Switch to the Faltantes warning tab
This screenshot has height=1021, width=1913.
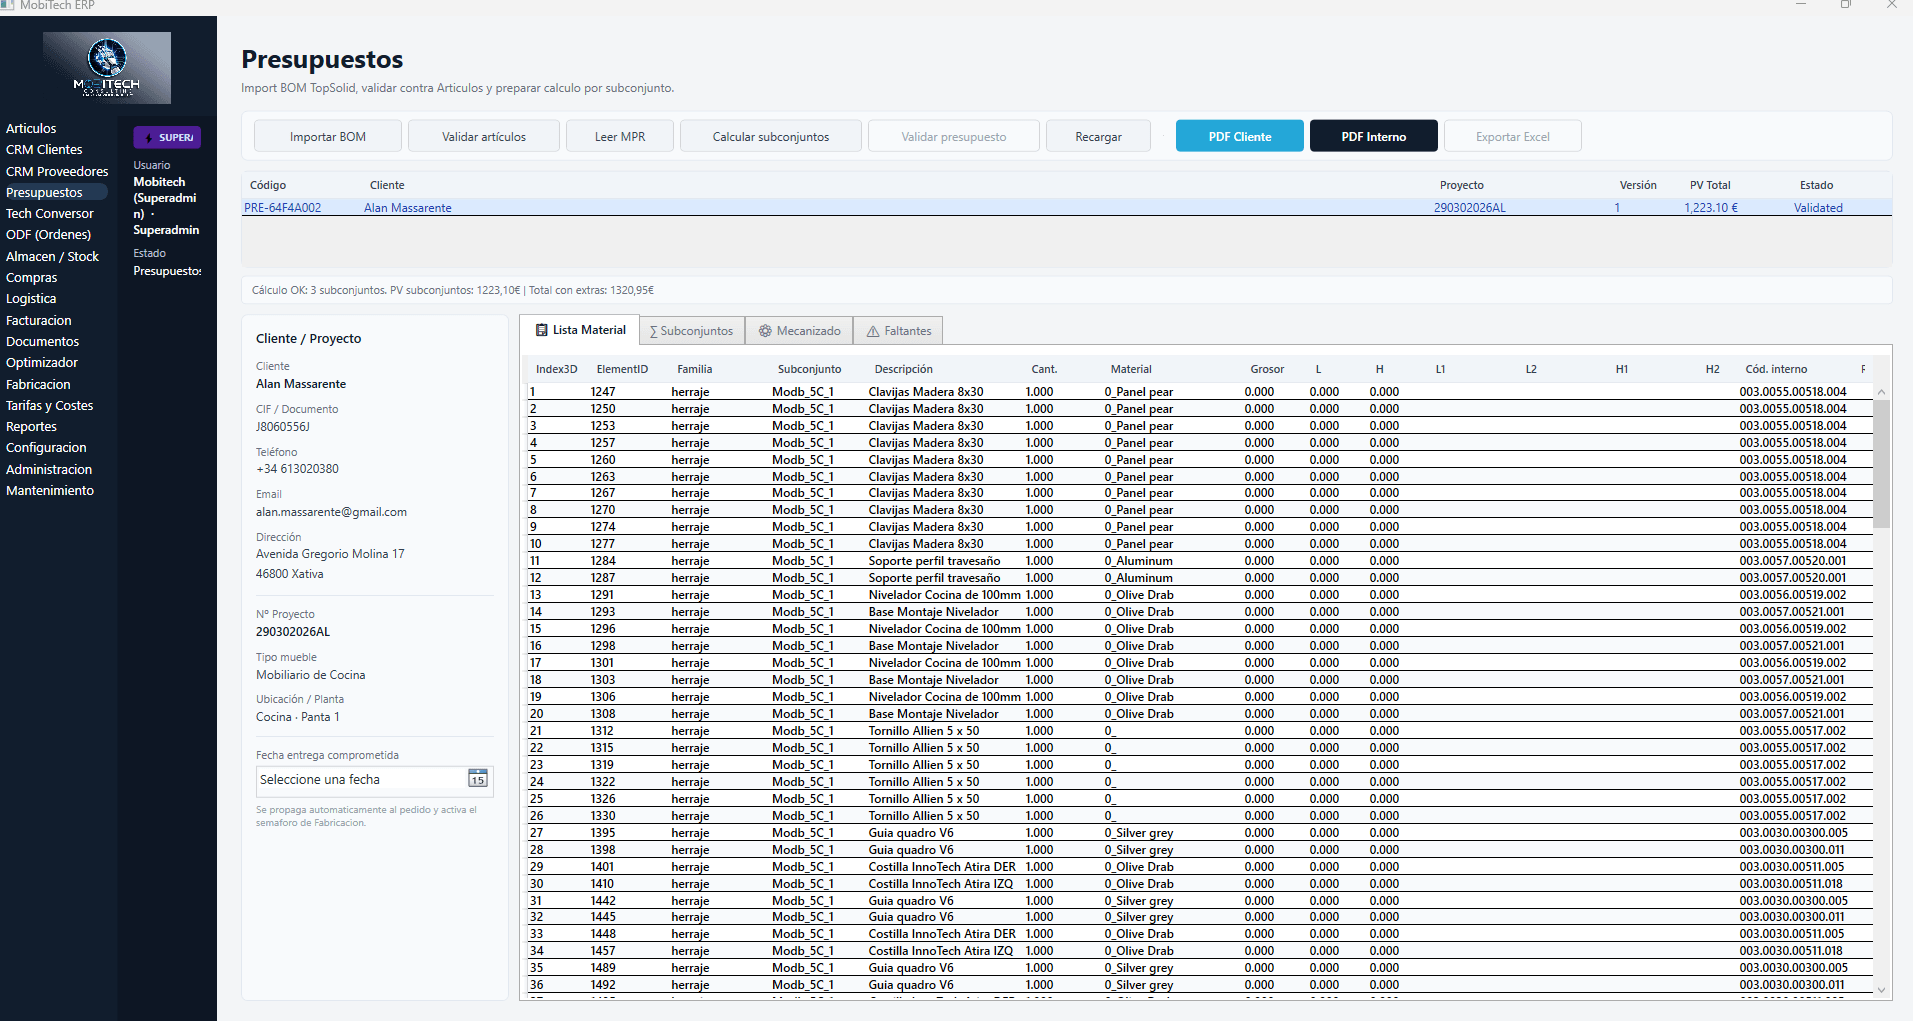pos(898,331)
